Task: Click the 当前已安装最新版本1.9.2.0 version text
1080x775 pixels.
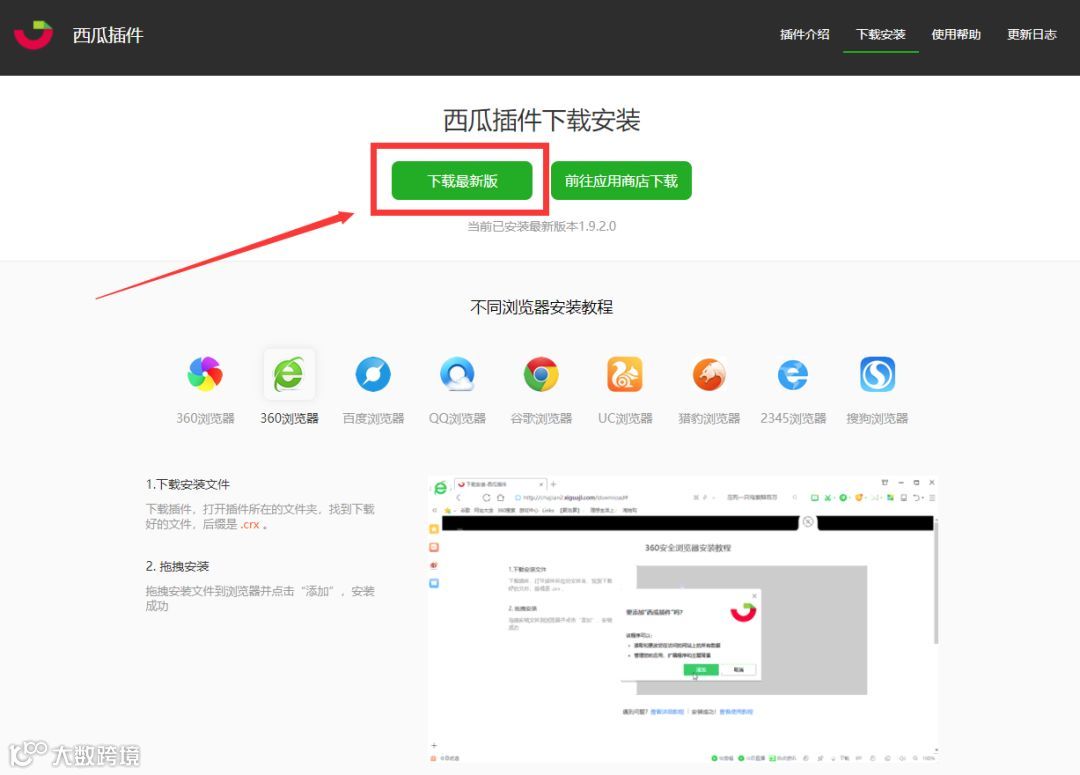Action: 541,226
